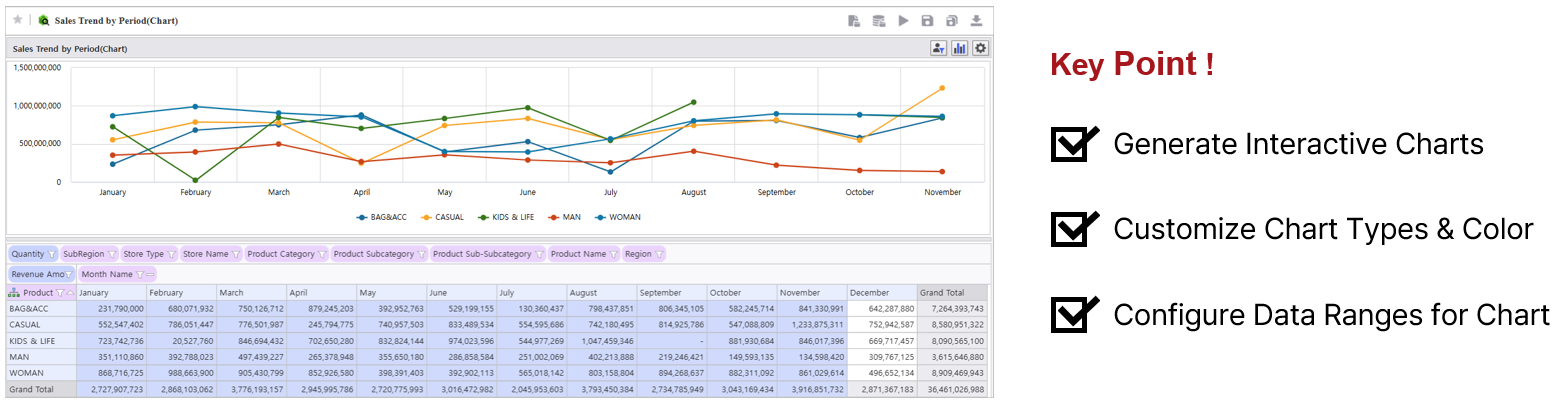Select the WOMAN row label in table
The width and height of the screenshot is (1553, 401).
pyautogui.click(x=25, y=372)
